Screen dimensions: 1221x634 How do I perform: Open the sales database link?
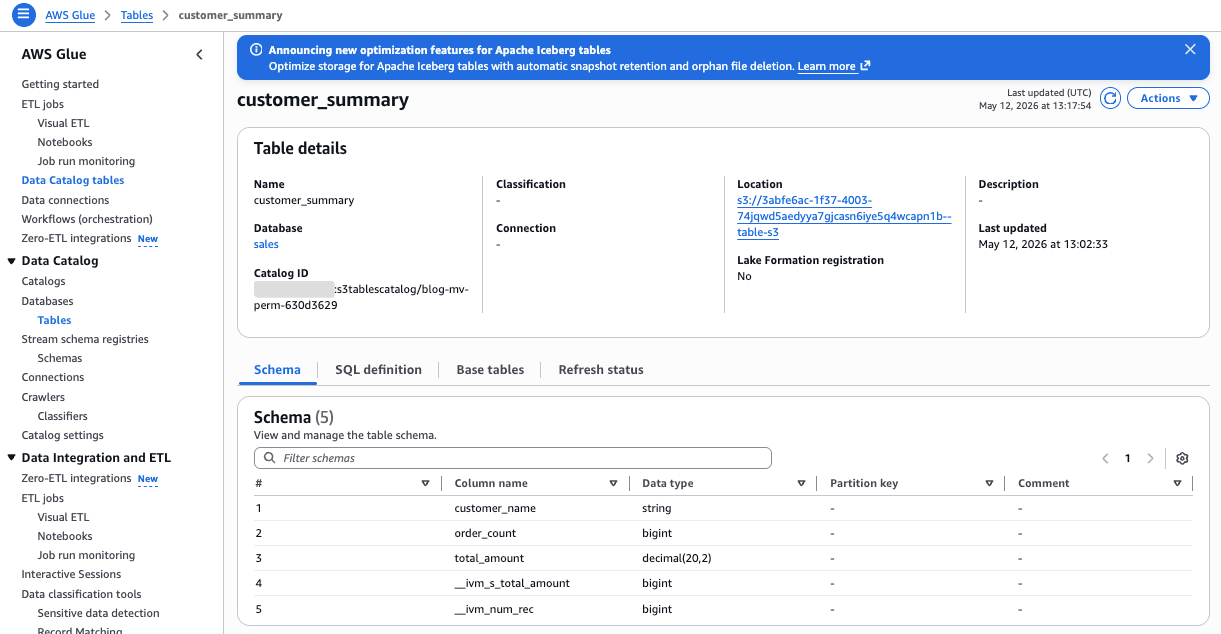(266, 244)
